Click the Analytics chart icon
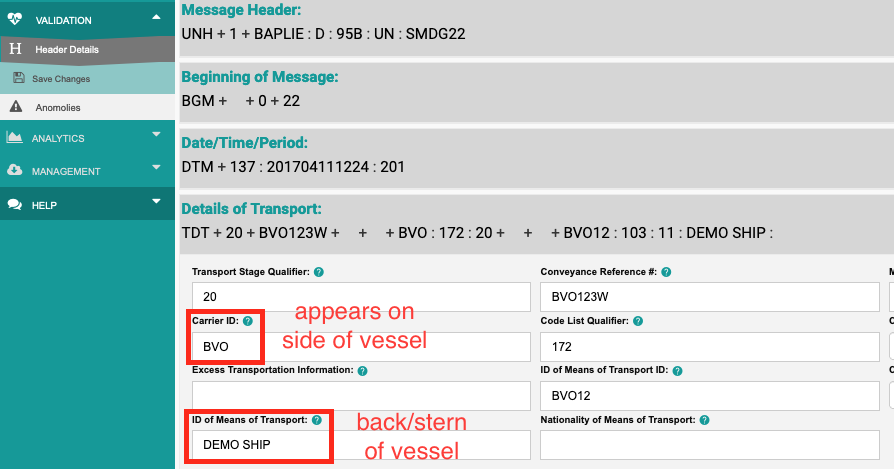Viewport: 894px width, 469px height. [x=15, y=138]
